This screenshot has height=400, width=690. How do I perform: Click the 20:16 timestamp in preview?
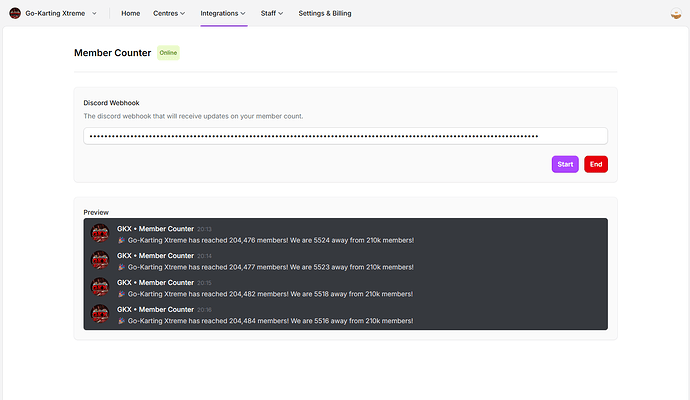pyautogui.click(x=204, y=310)
